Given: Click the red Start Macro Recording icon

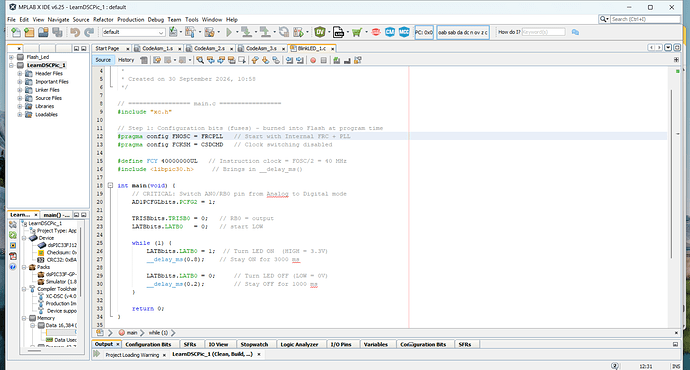Looking at the screenshot, I should pos(313,60).
